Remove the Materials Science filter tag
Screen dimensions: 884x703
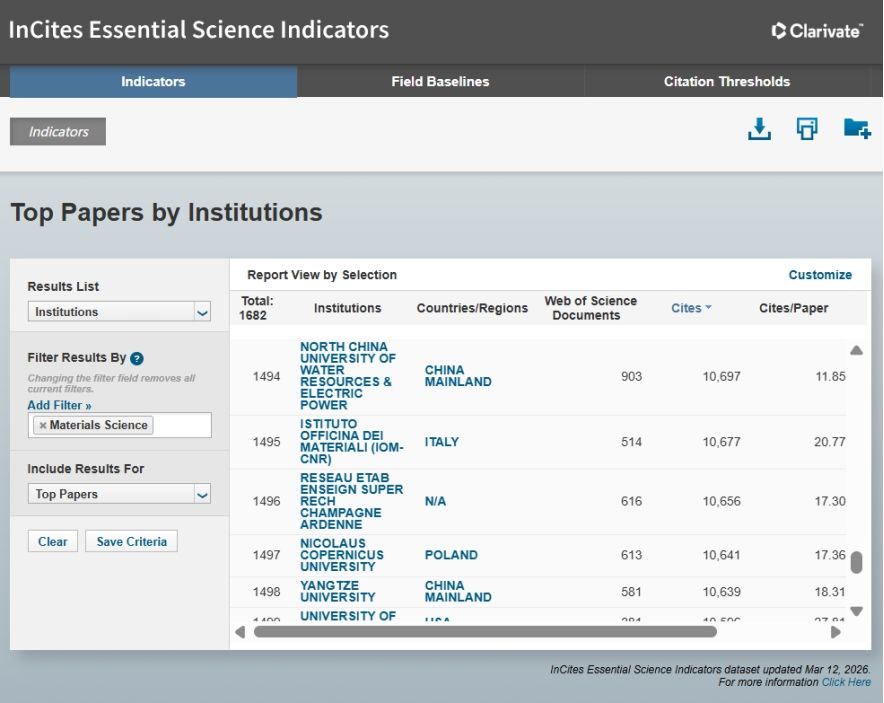coord(42,426)
